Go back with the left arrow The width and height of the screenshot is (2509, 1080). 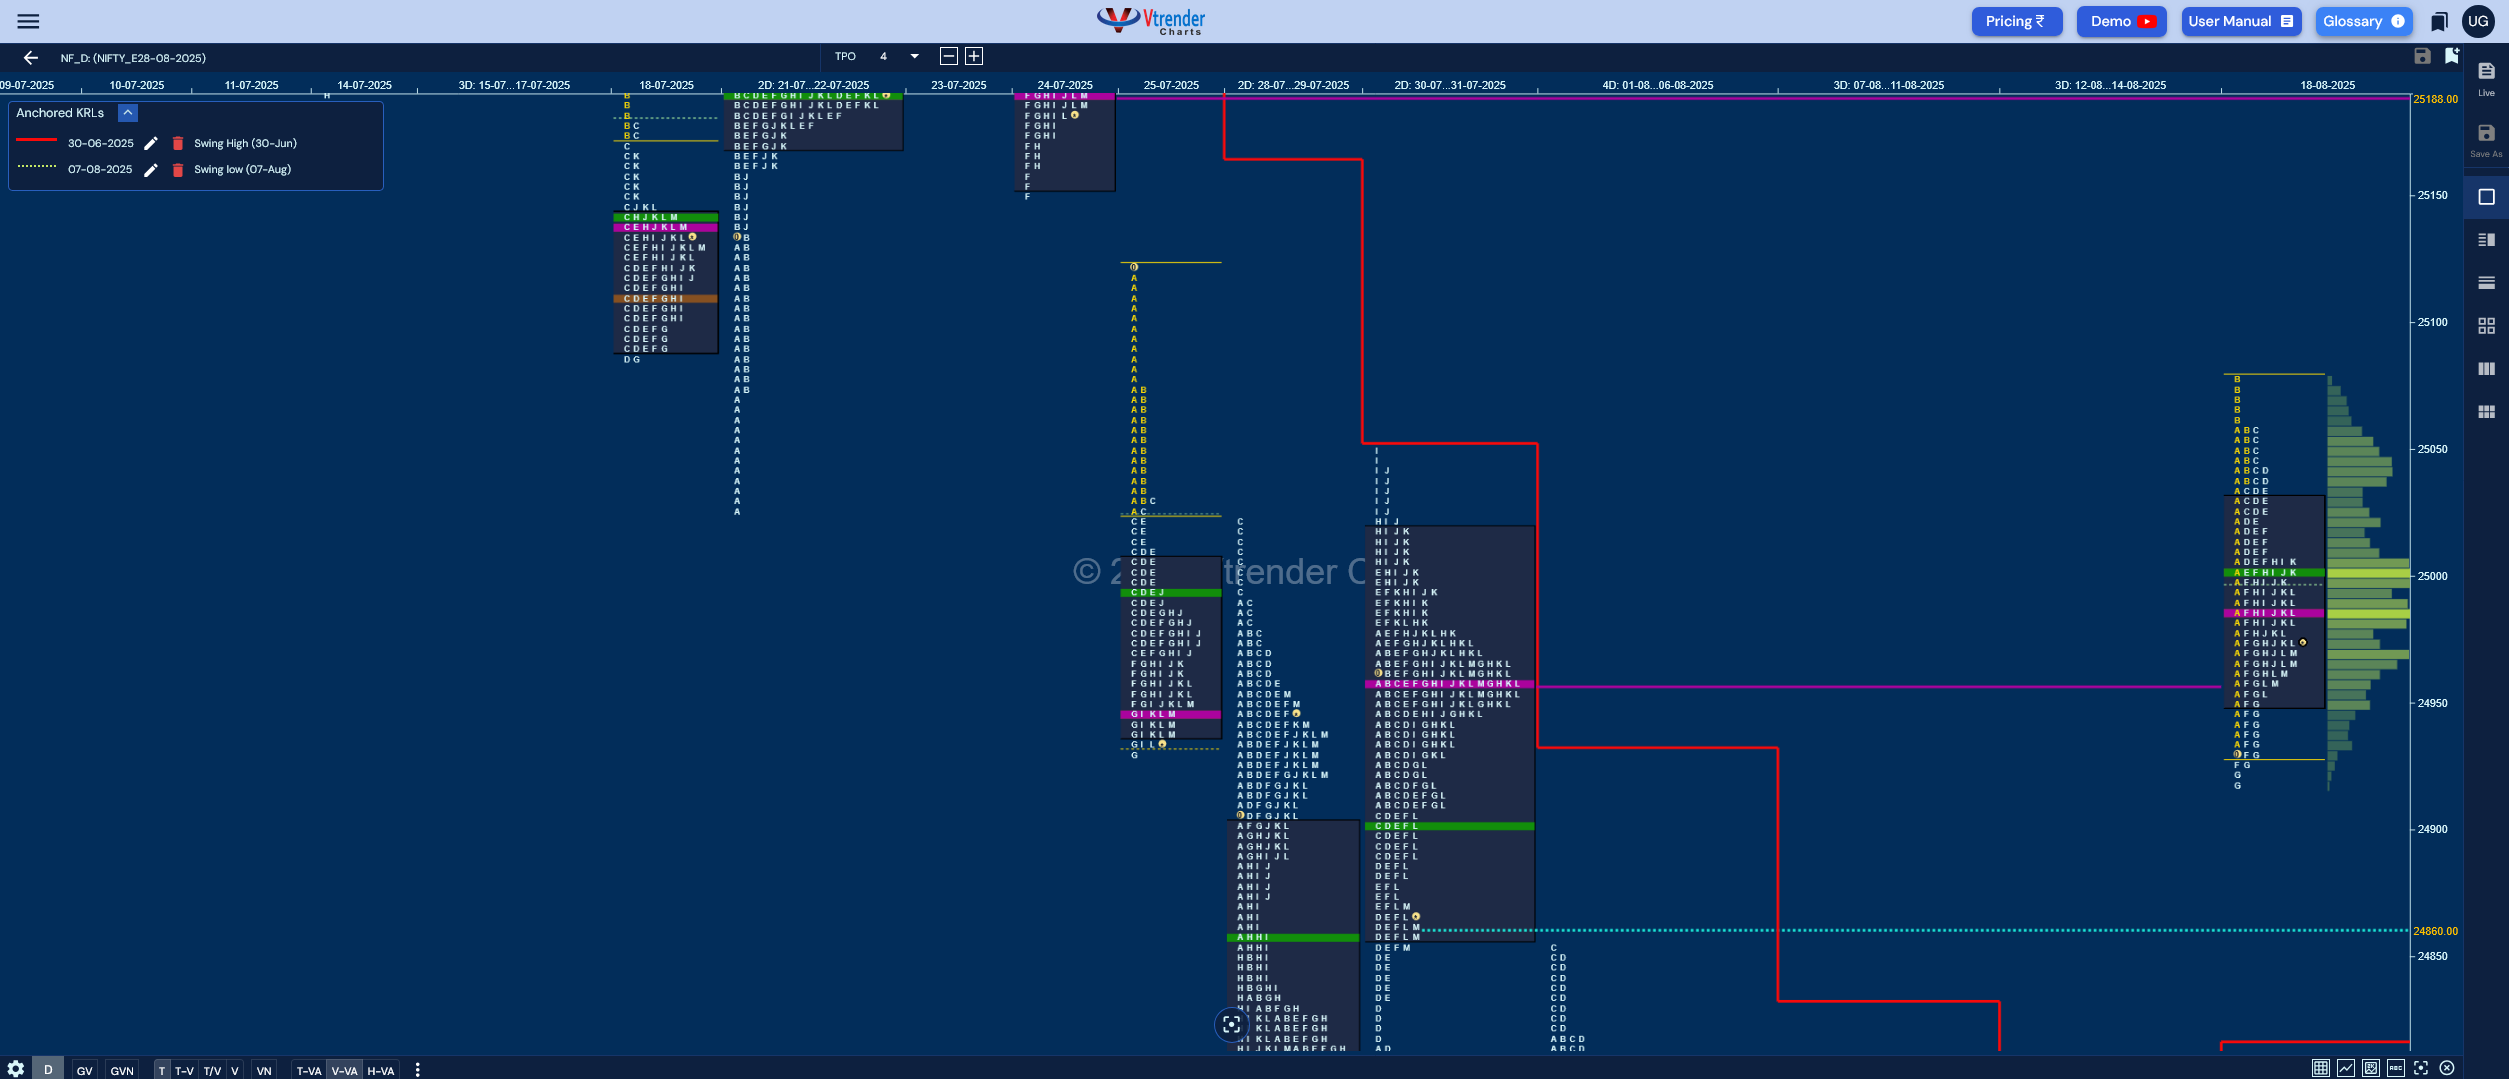(x=30, y=58)
